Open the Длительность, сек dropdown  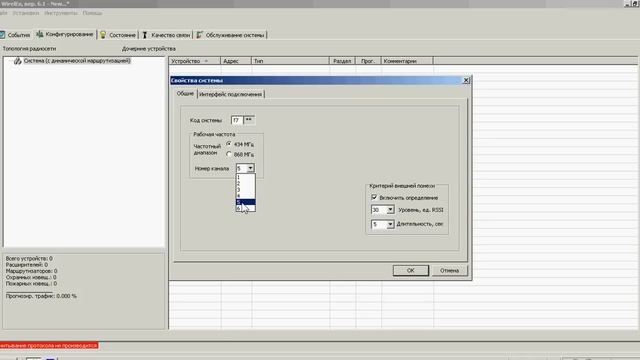(x=390, y=224)
